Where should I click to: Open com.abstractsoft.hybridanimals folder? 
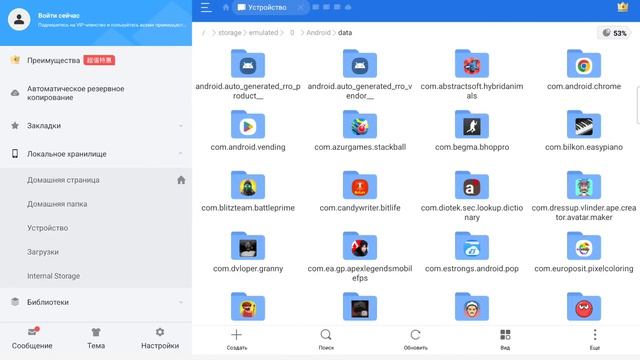click(472, 75)
